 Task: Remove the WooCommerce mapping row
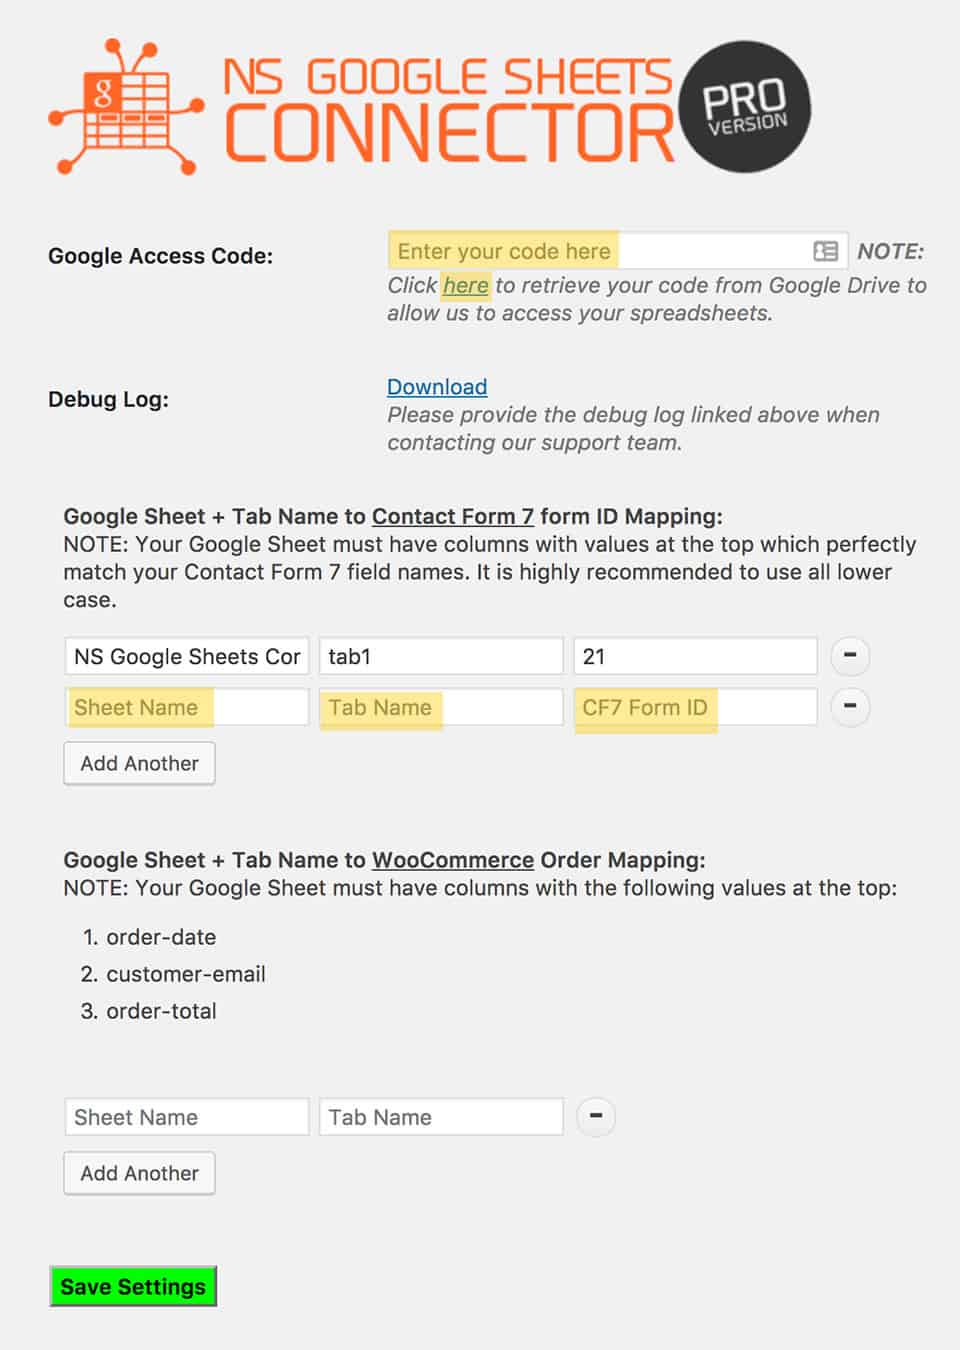pyautogui.click(x=596, y=1117)
